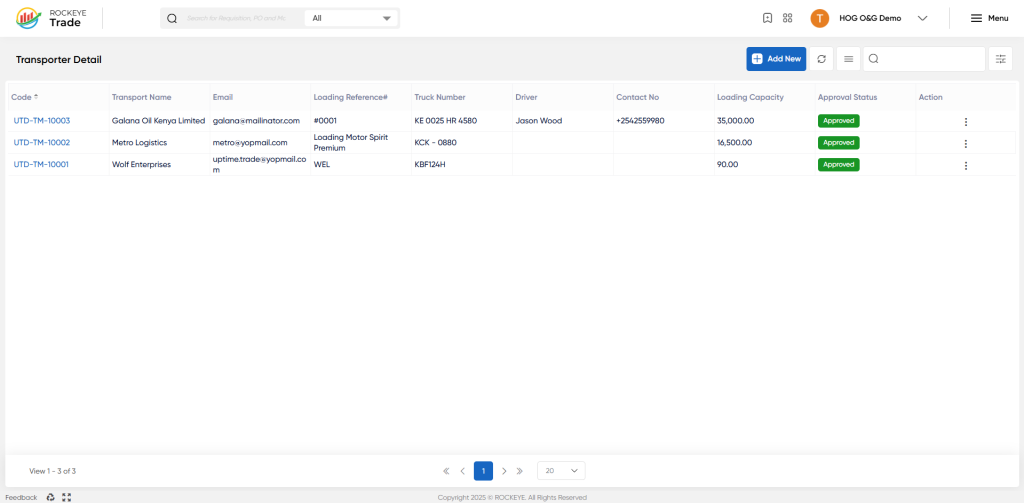Click truck number KCK - 0880
The width and height of the screenshot is (1024, 503).
pyautogui.click(x=436, y=142)
